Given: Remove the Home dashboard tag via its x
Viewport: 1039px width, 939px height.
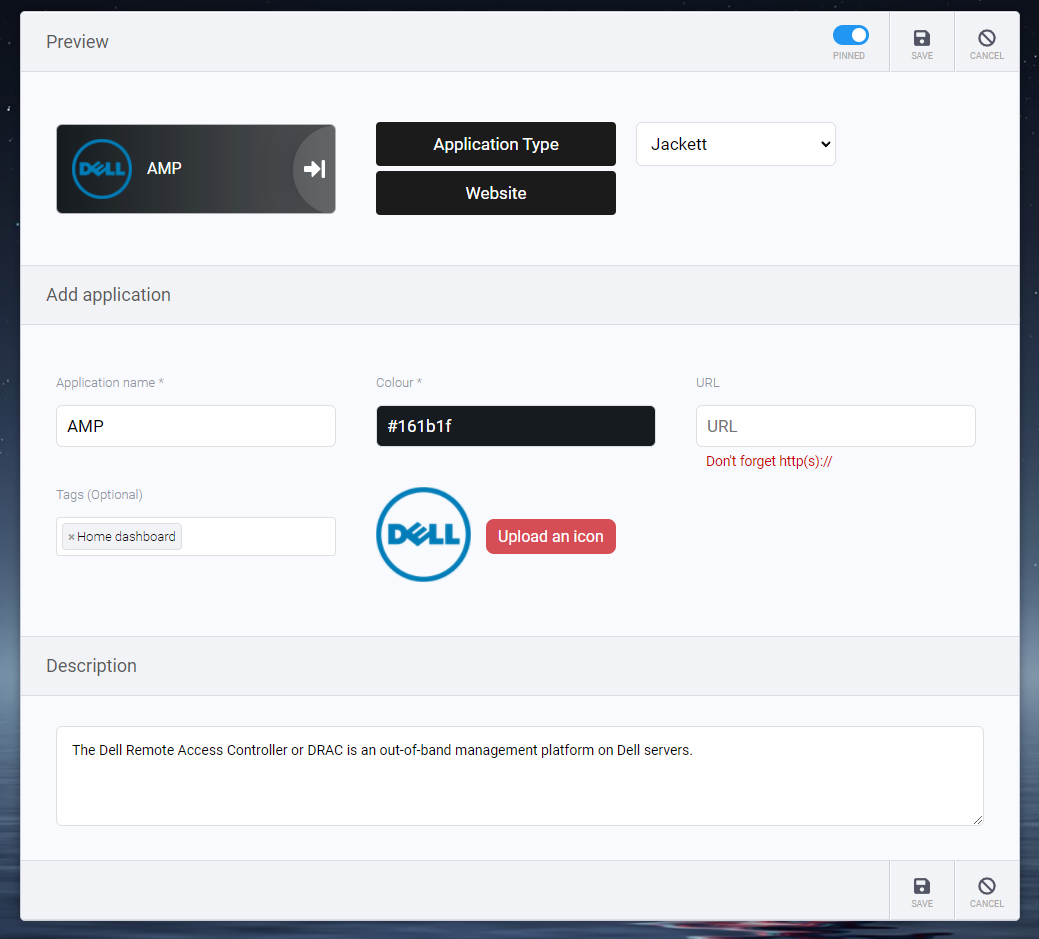Looking at the screenshot, I should [69, 536].
